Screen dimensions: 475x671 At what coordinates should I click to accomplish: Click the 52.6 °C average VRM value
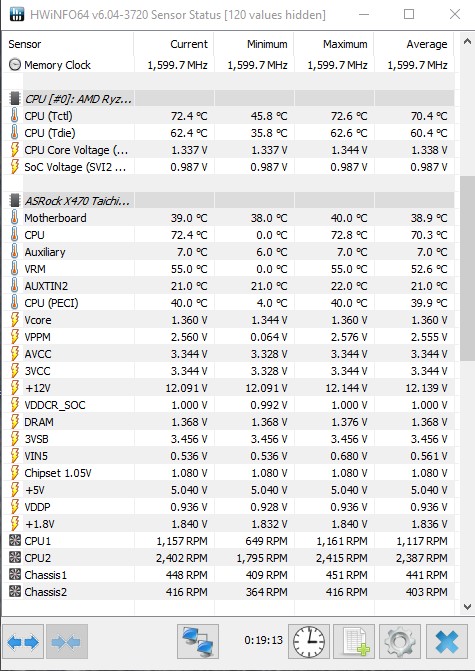tap(429, 269)
